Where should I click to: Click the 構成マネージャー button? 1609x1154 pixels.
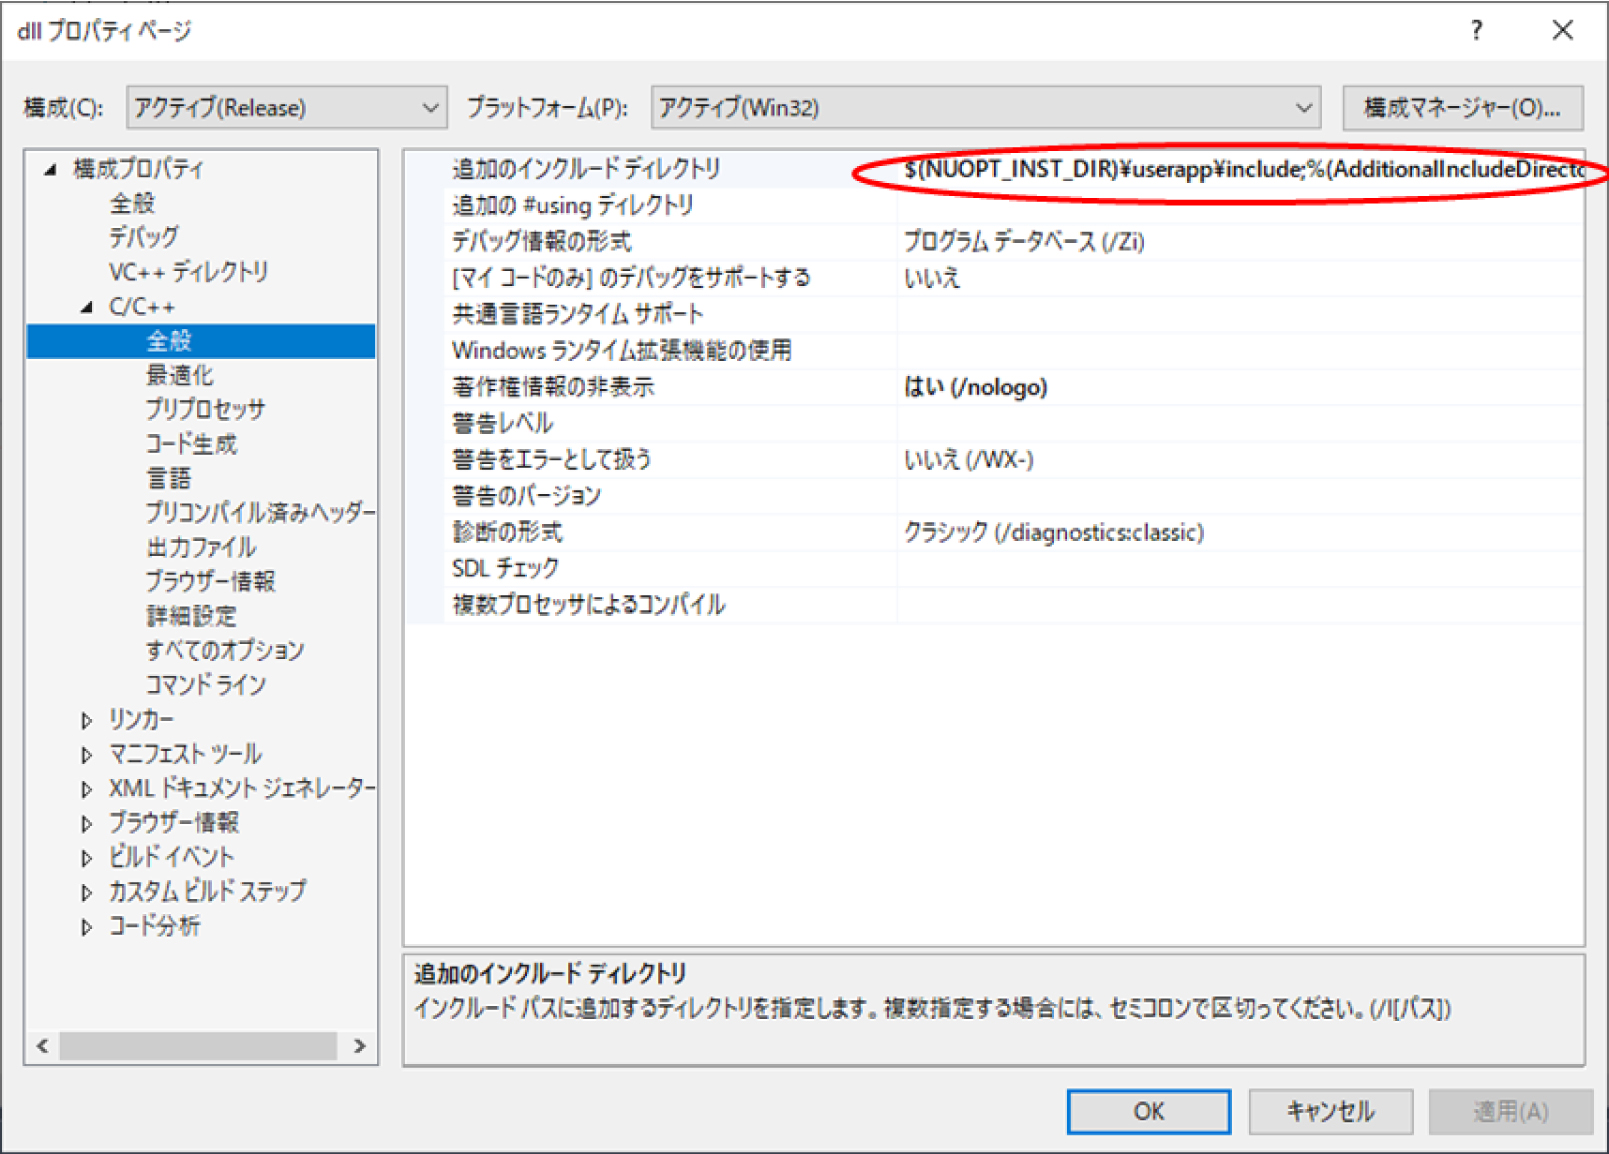coord(1462,108)
